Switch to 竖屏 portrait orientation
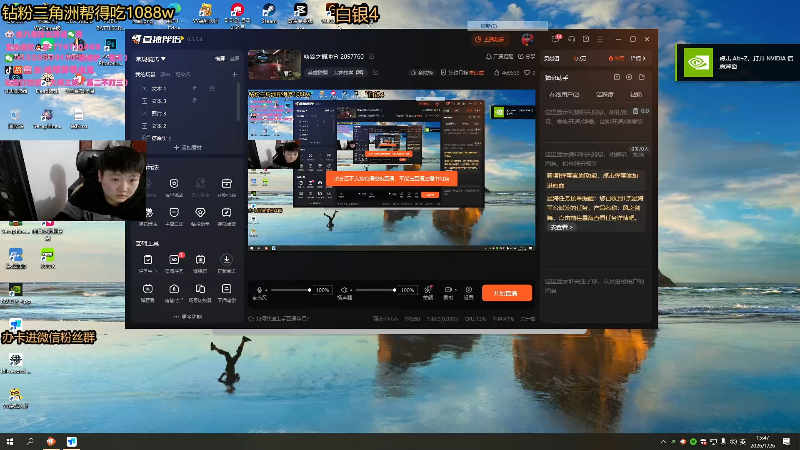The image size is (800, 450). tap(234, 59)
